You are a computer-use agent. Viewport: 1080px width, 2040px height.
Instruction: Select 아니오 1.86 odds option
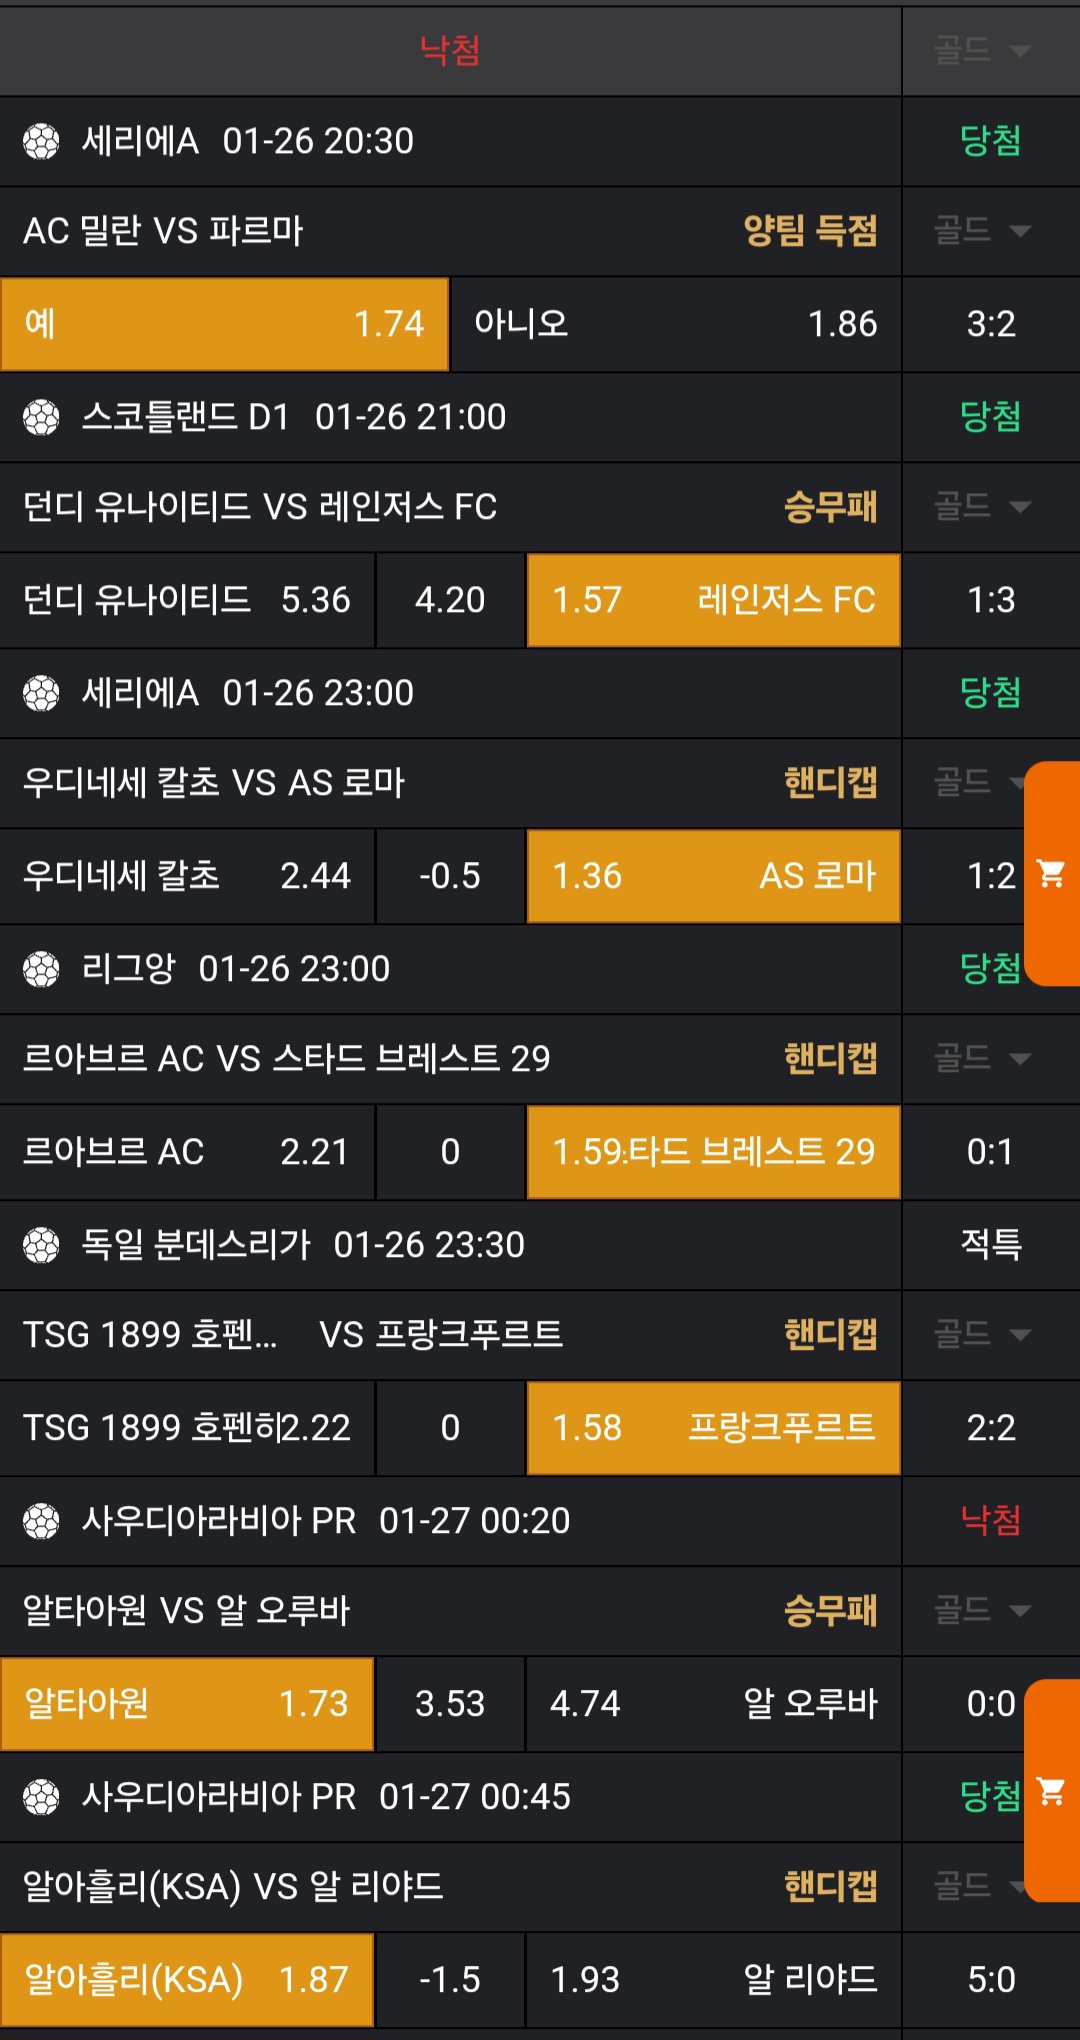(675, 324)
